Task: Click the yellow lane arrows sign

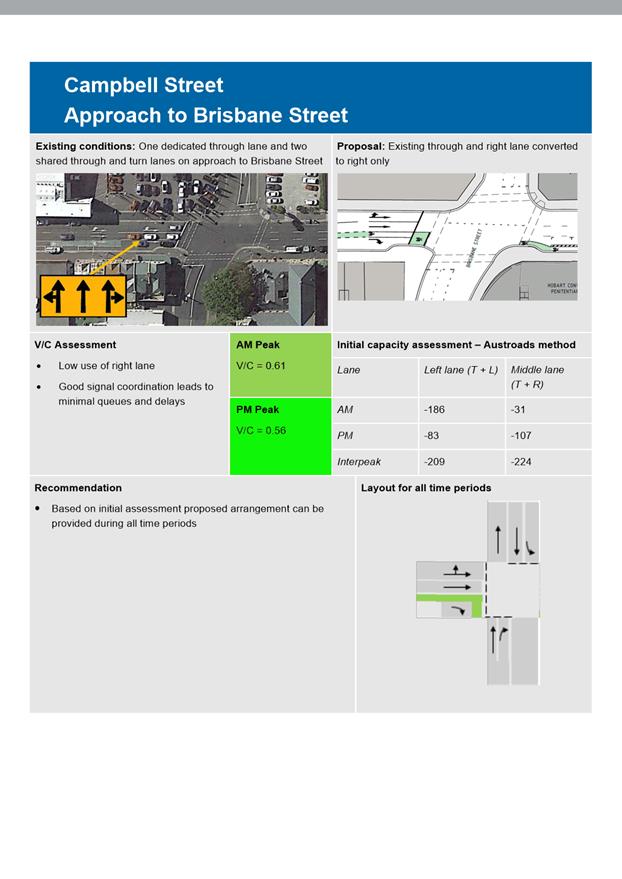Action: coord(83,296)
